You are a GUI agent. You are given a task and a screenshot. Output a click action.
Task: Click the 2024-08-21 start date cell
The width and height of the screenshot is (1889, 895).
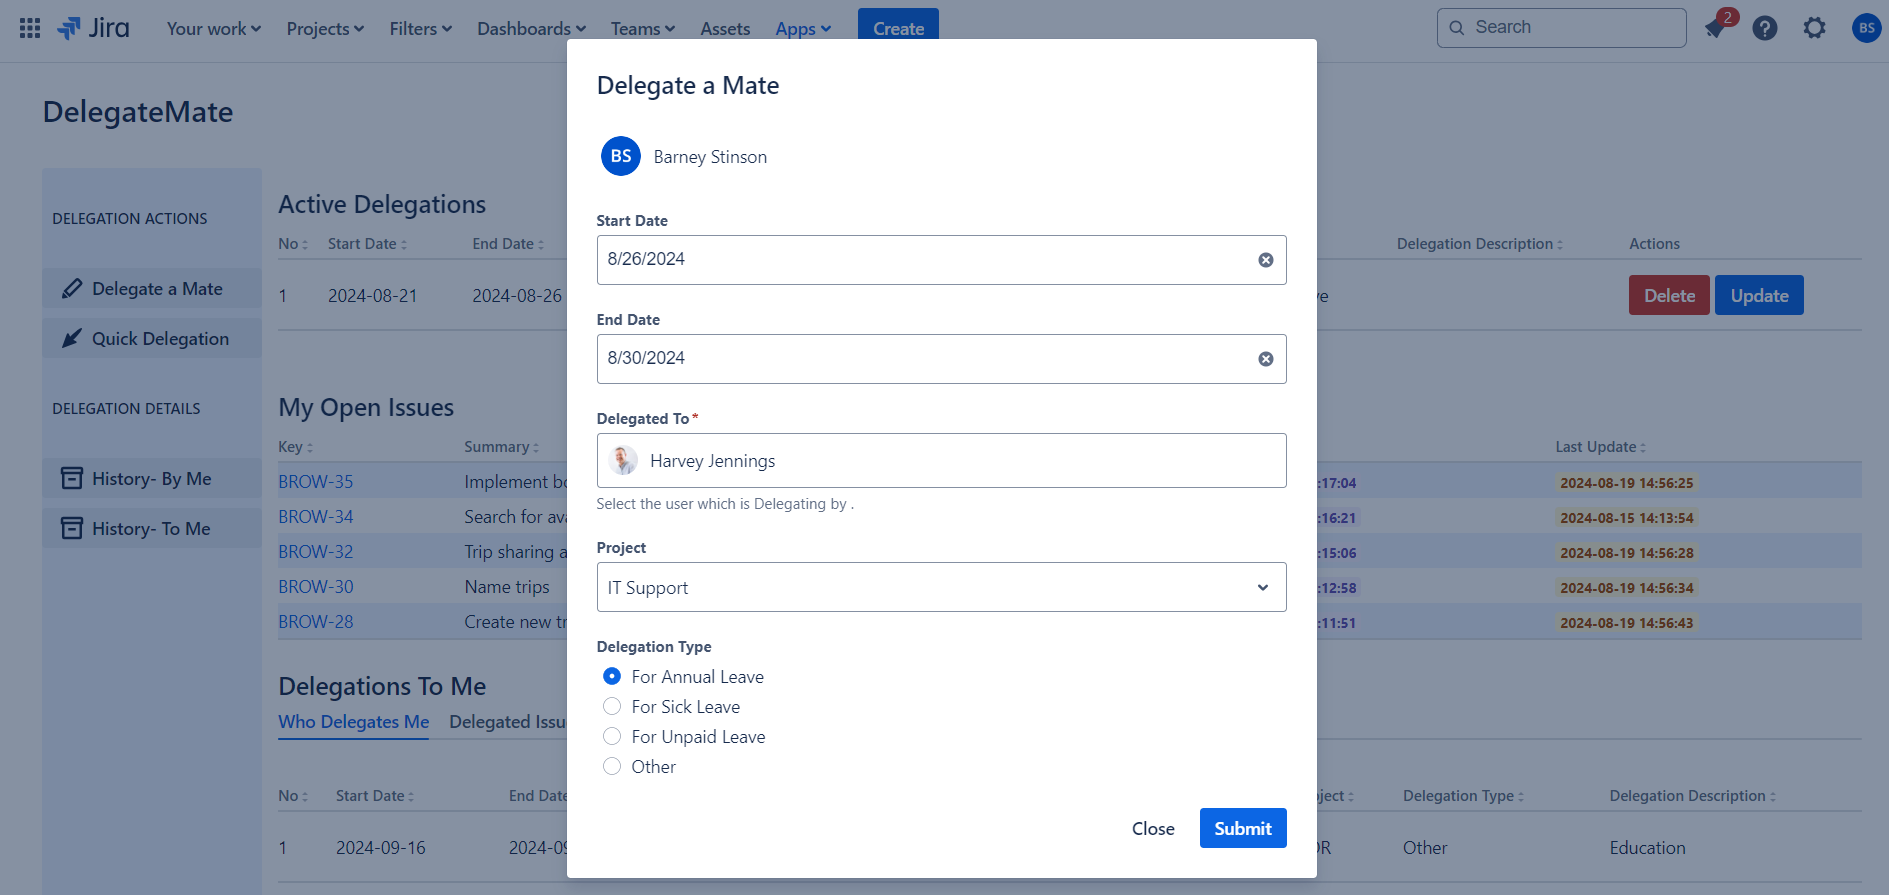pos(373,296)
